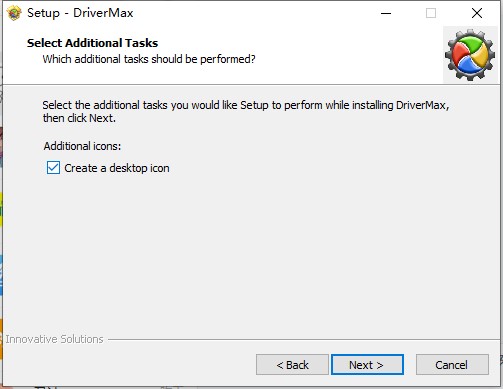Click 'Which additional tasks should be performed?' text

click(149, 59)
